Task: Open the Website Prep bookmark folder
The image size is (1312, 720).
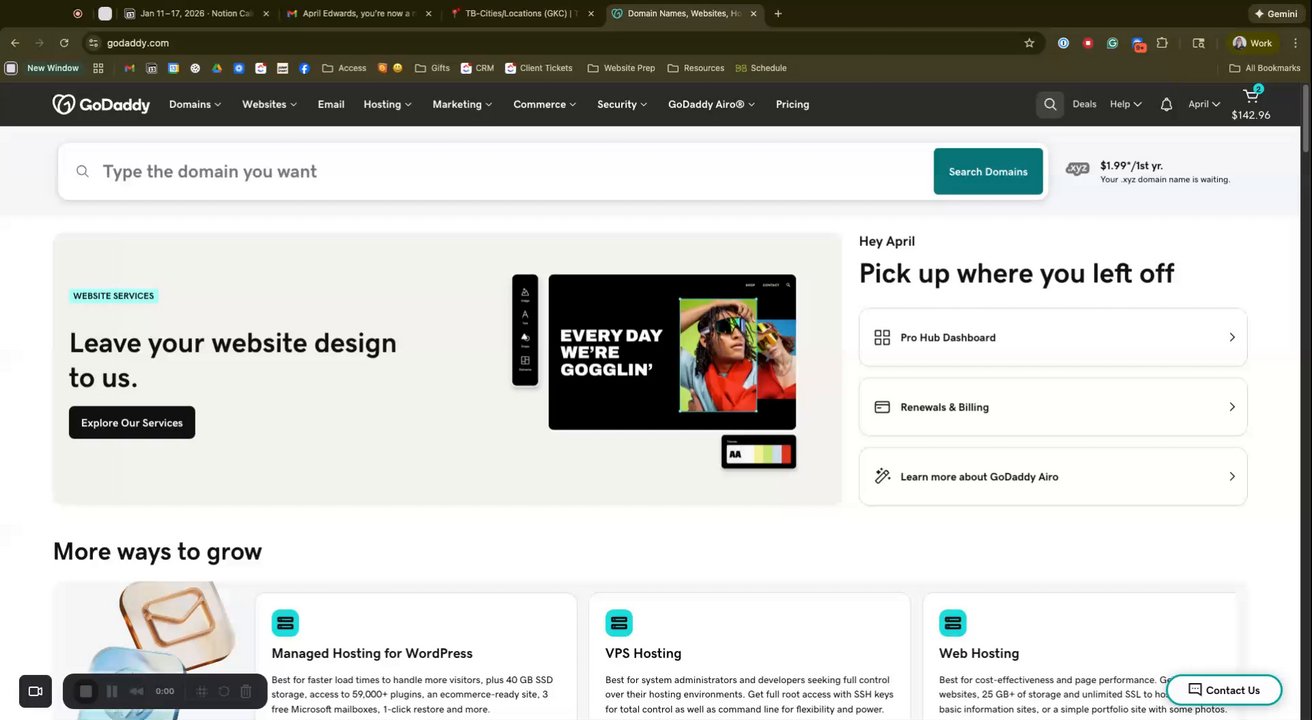Action: click(621, 68)
